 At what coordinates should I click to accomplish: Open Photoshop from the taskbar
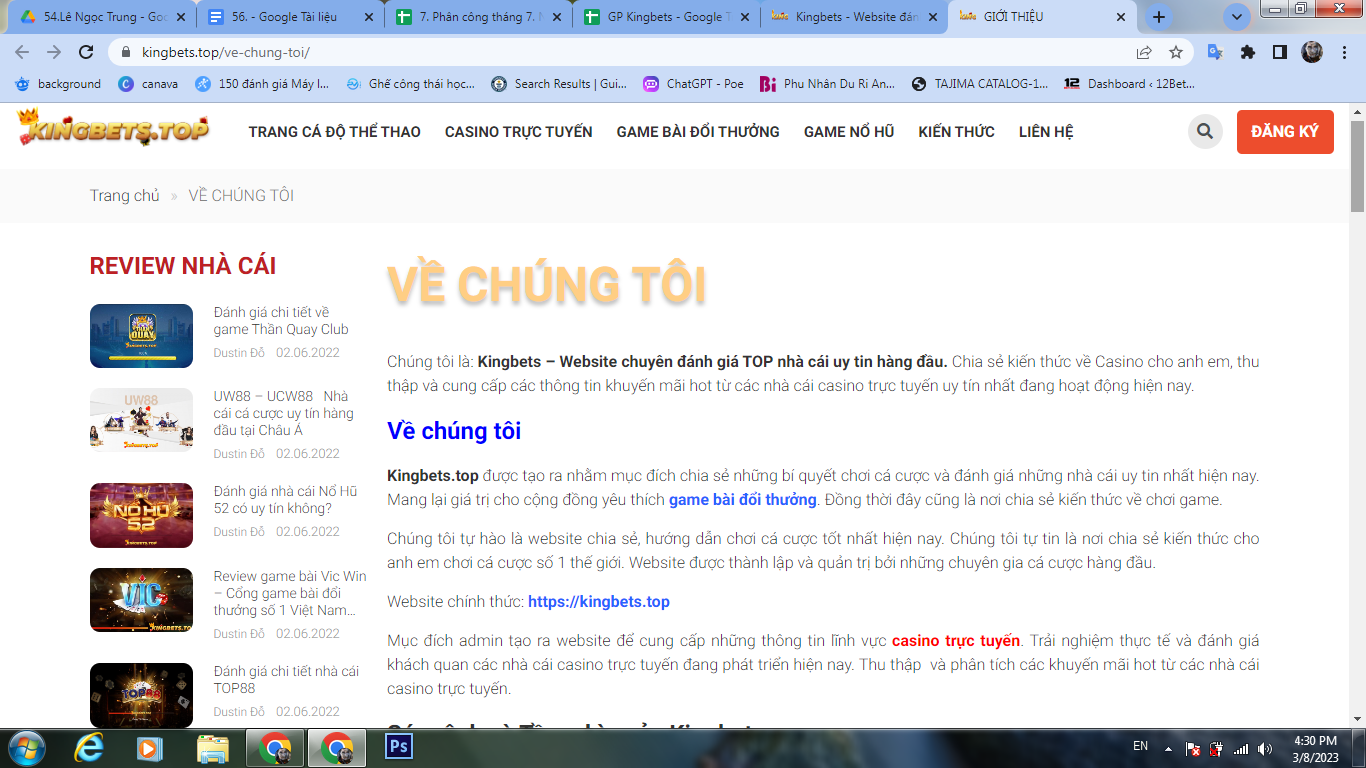click(x=399, y=747)
